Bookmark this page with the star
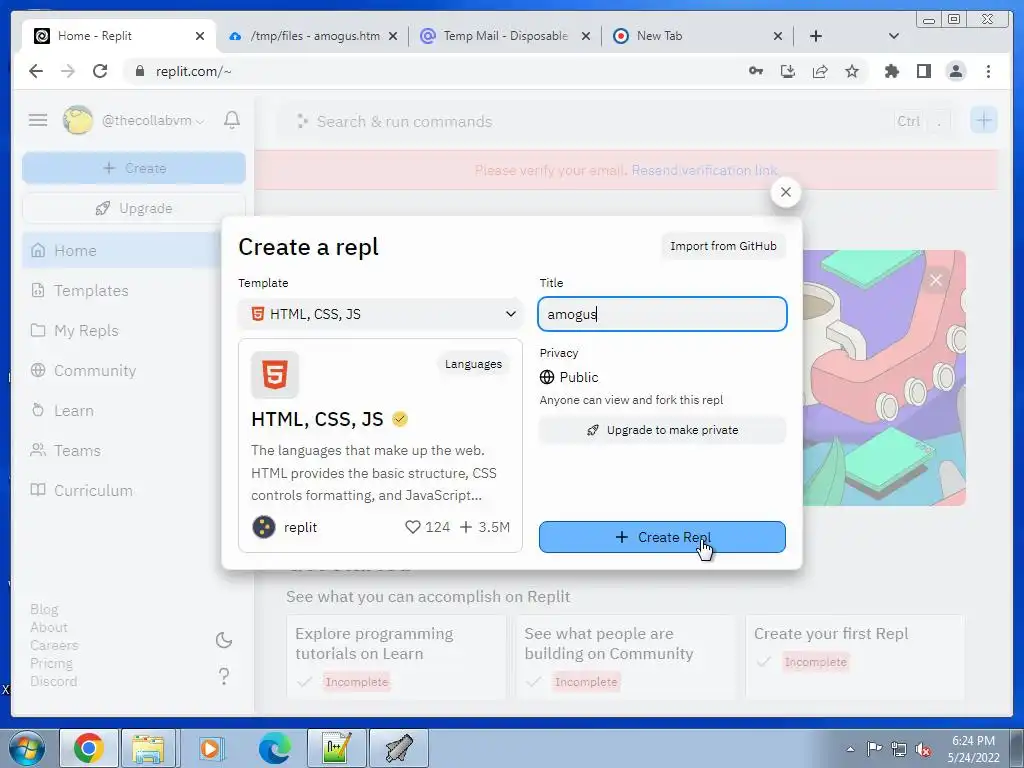The height and width of the screenshot is (768, 1024). (852, 71)
